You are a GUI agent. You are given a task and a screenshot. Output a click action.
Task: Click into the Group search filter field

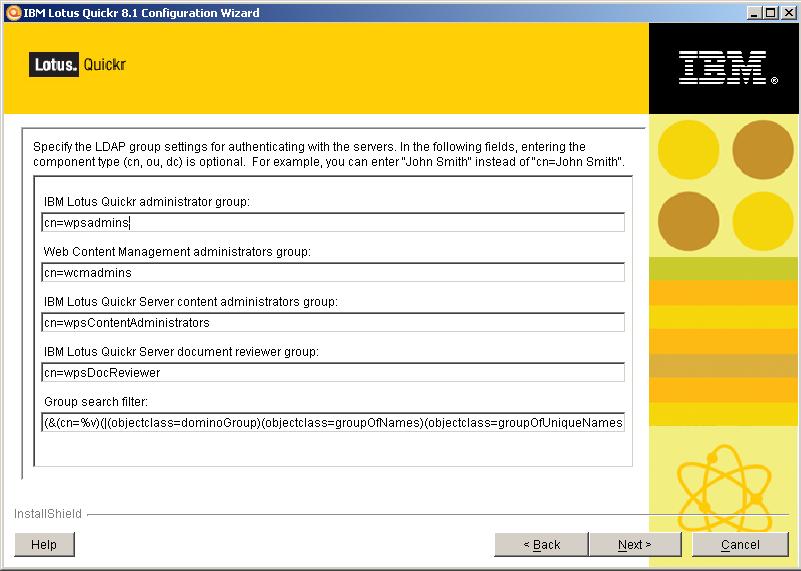coord(333,423)
